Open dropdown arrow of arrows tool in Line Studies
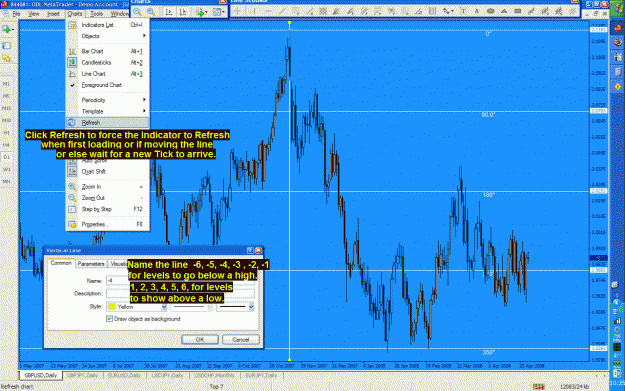Screen dimensions: 625x391 point(452,11)
